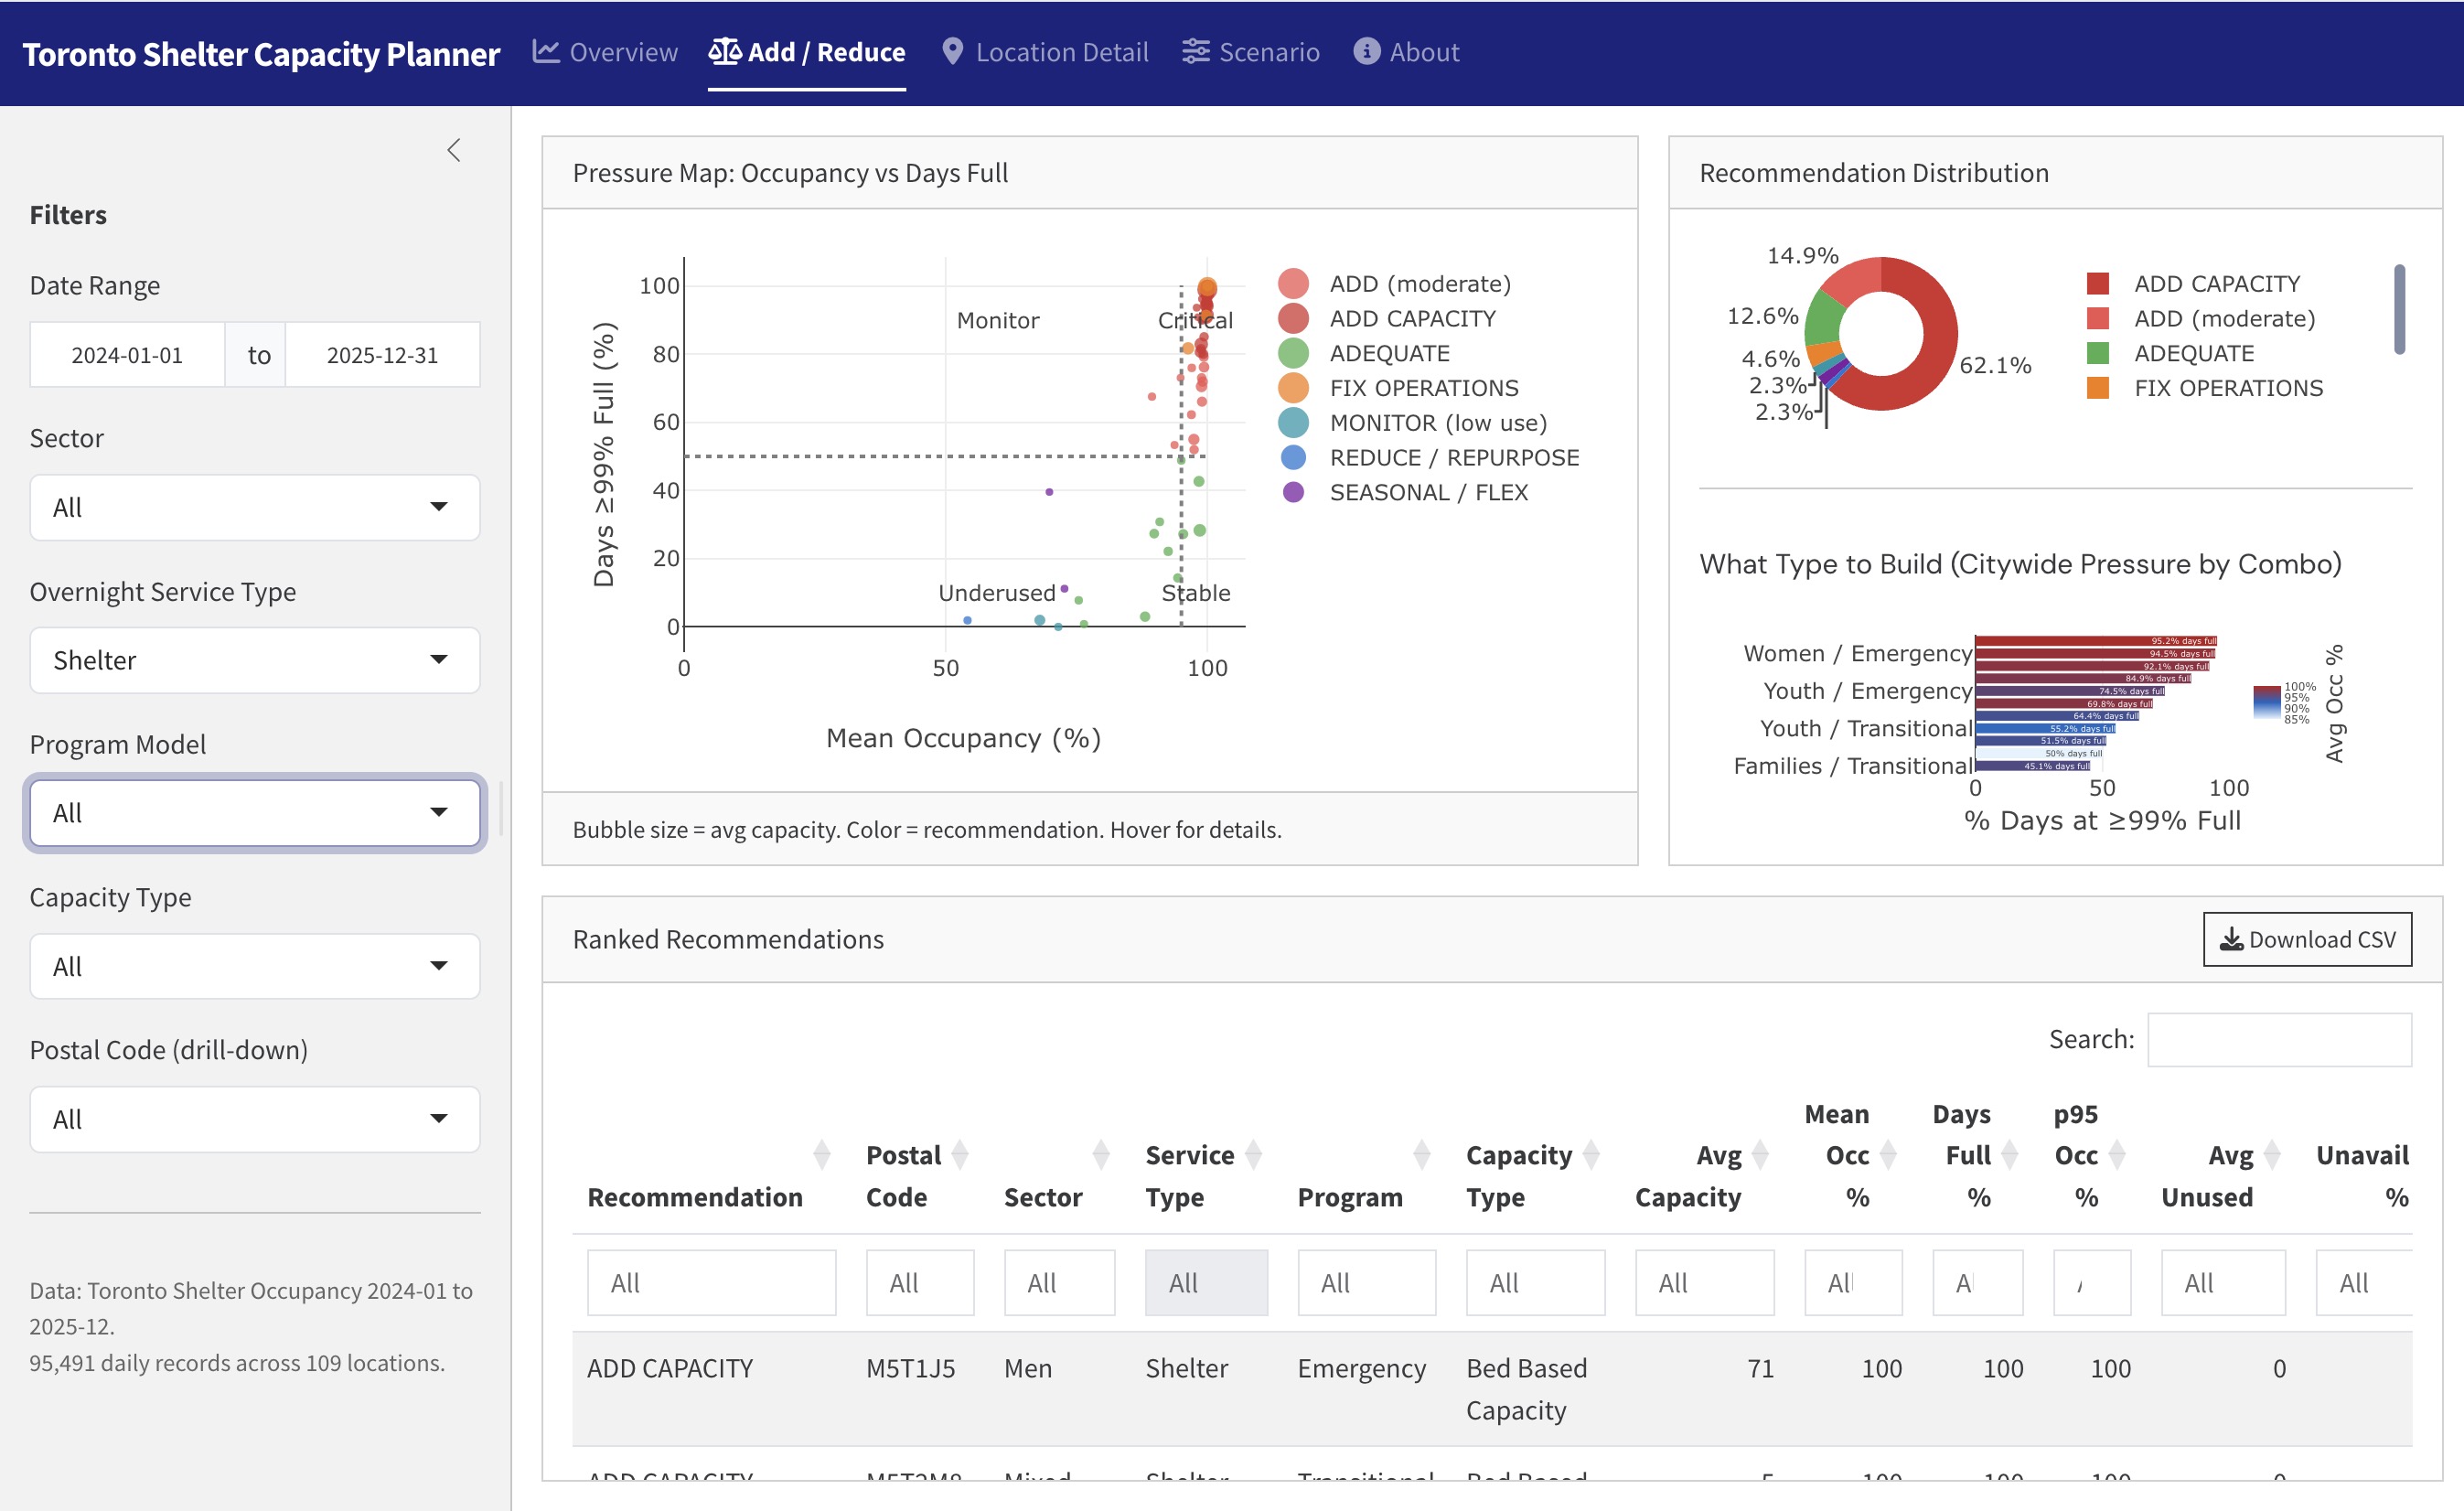
Task: Click the download icon on Download CSV
Action: (x=2231, y=939)
